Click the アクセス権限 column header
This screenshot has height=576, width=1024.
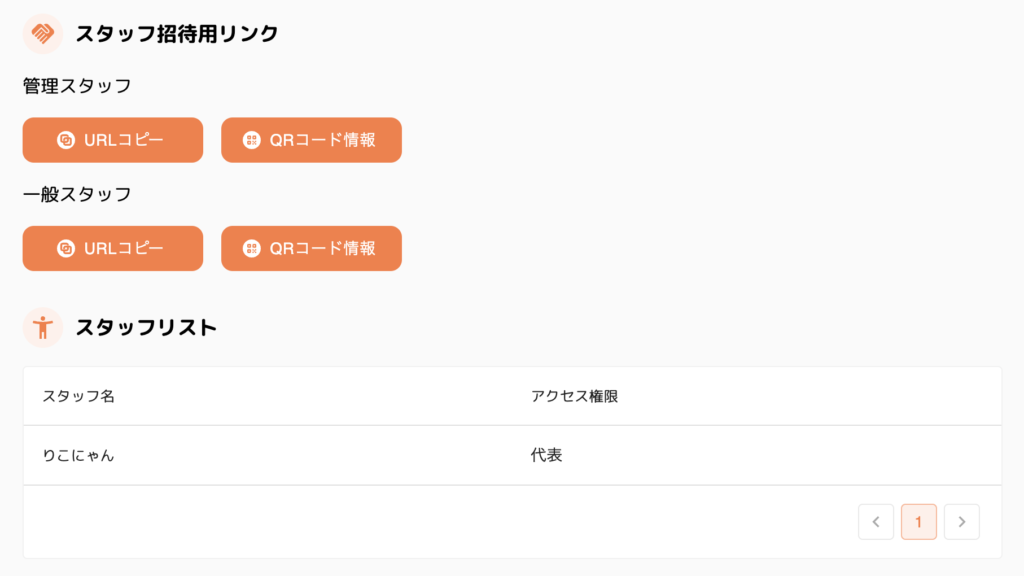click(574, 396)
